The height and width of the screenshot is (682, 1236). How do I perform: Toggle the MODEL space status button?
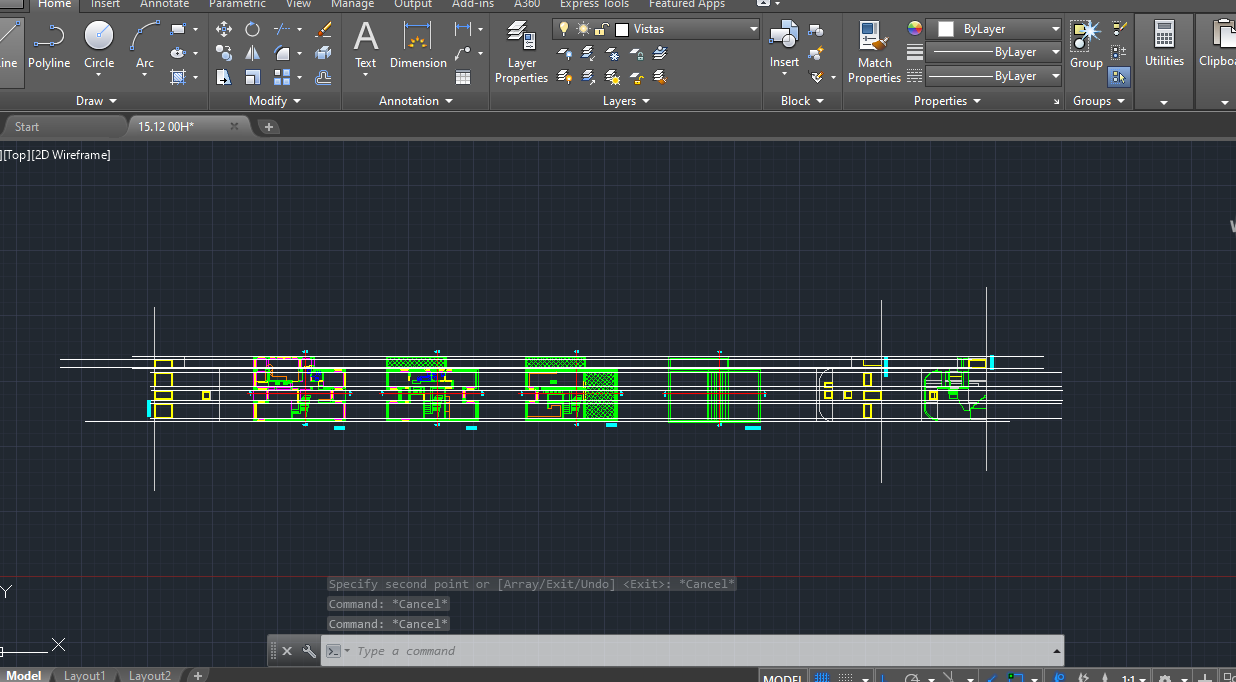782,677
